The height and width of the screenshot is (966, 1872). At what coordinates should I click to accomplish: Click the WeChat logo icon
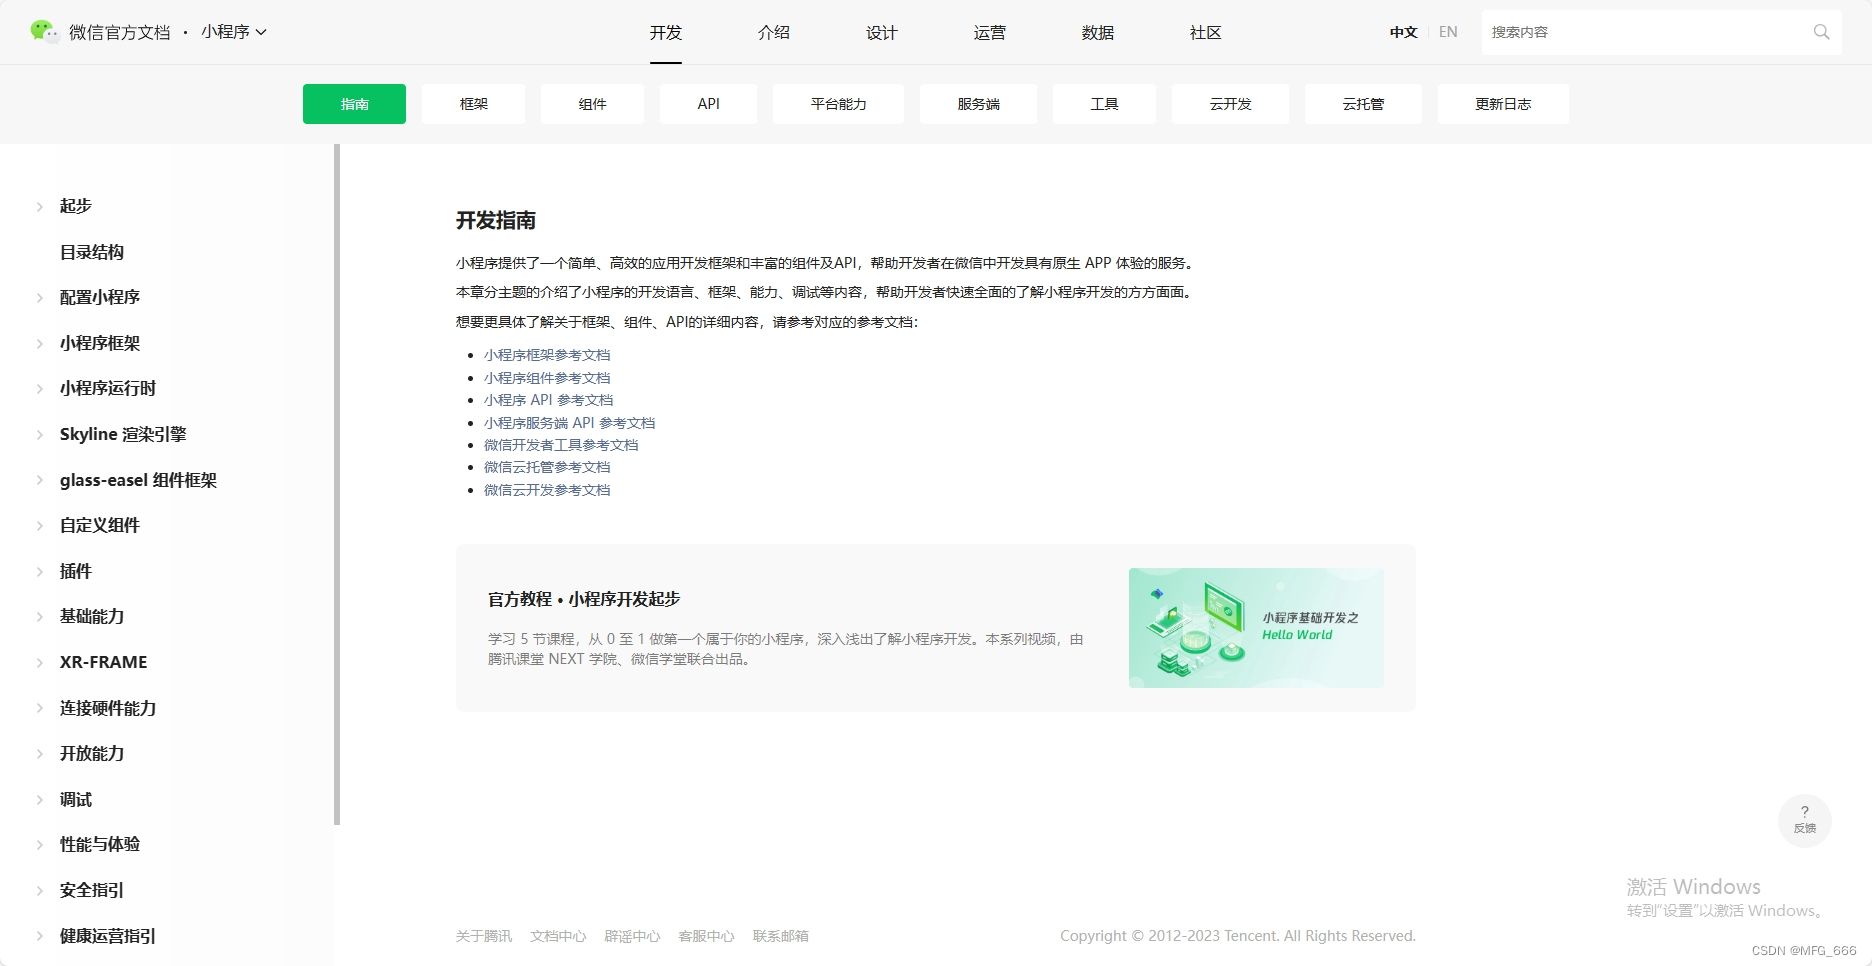[x=44, y=31]
